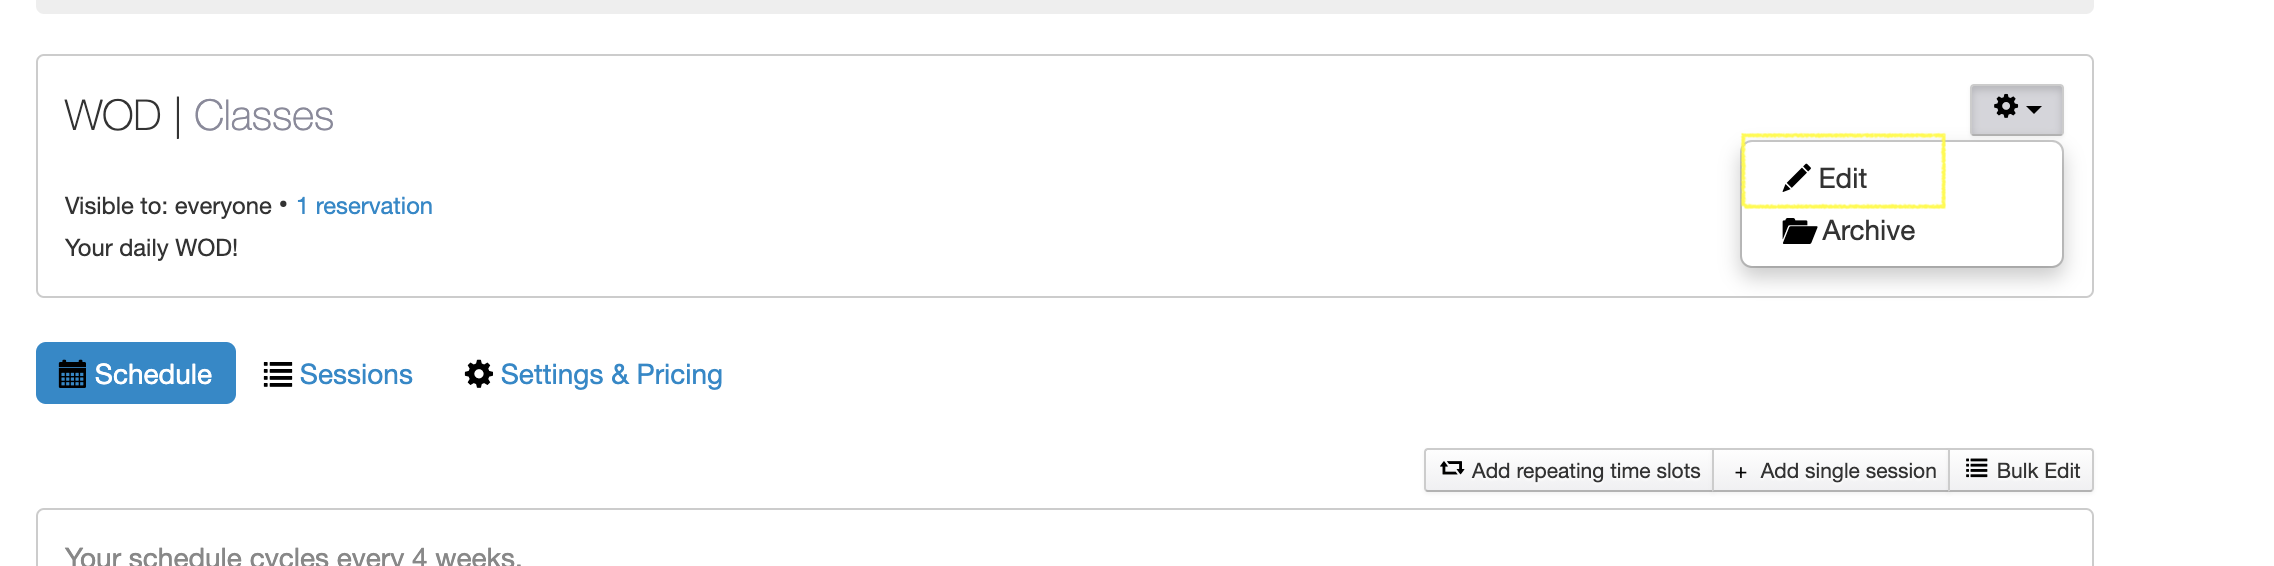
Task: Click the gear icon beside Settings & Pricing
Action: [479, 374]
